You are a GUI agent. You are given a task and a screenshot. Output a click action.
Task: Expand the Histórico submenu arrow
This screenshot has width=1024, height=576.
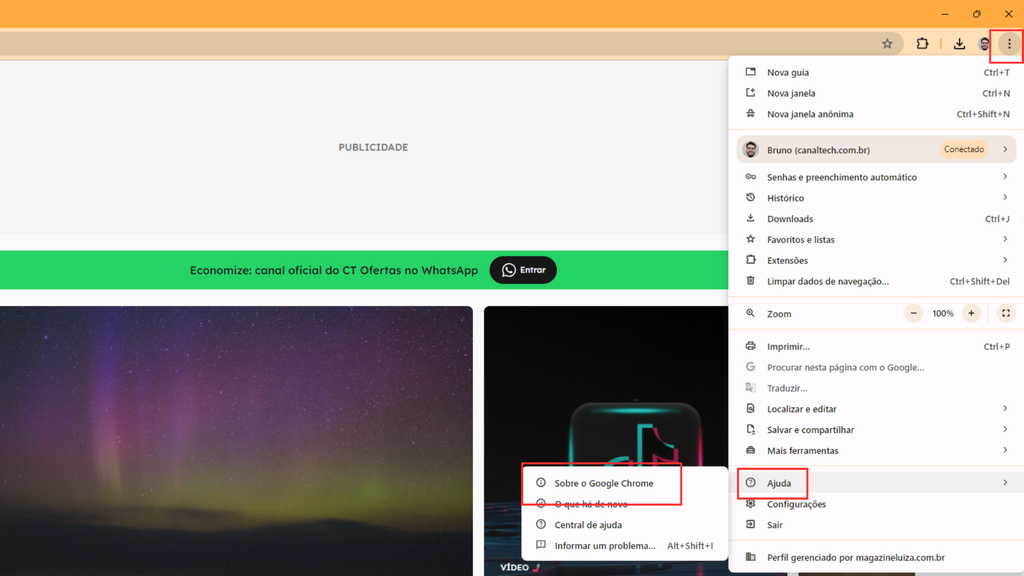[1005, 197]
